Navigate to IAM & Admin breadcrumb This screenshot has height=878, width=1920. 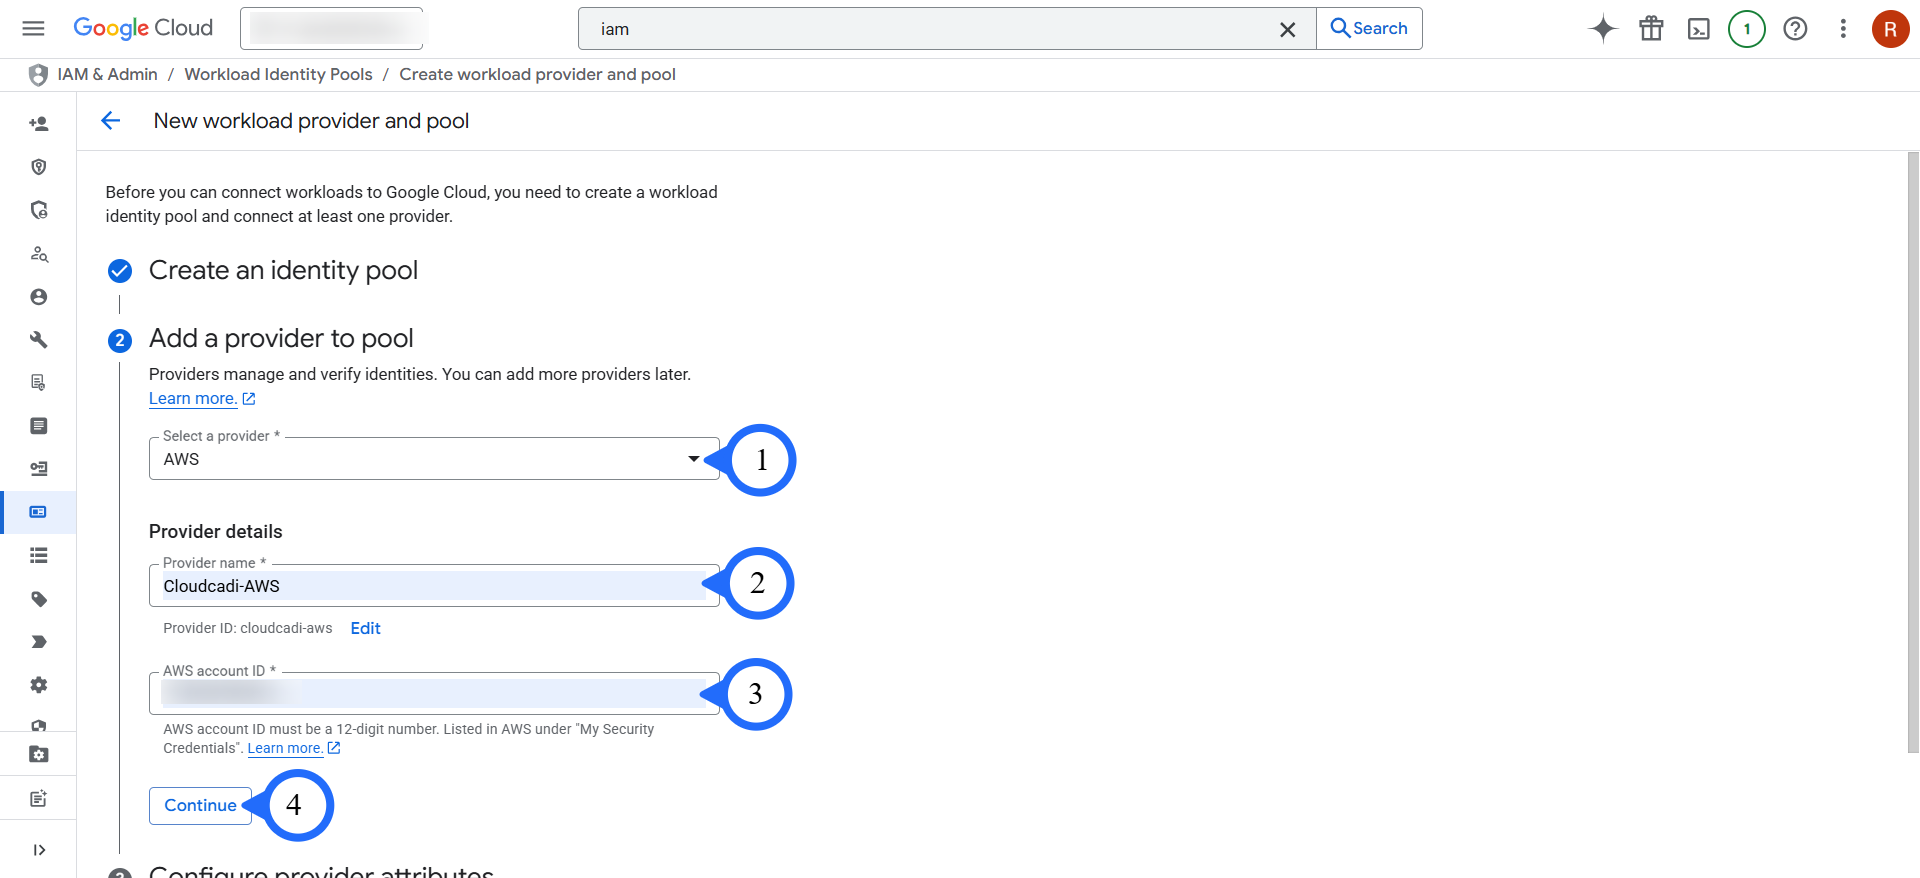pyautogui.click(x=107, y=75)
